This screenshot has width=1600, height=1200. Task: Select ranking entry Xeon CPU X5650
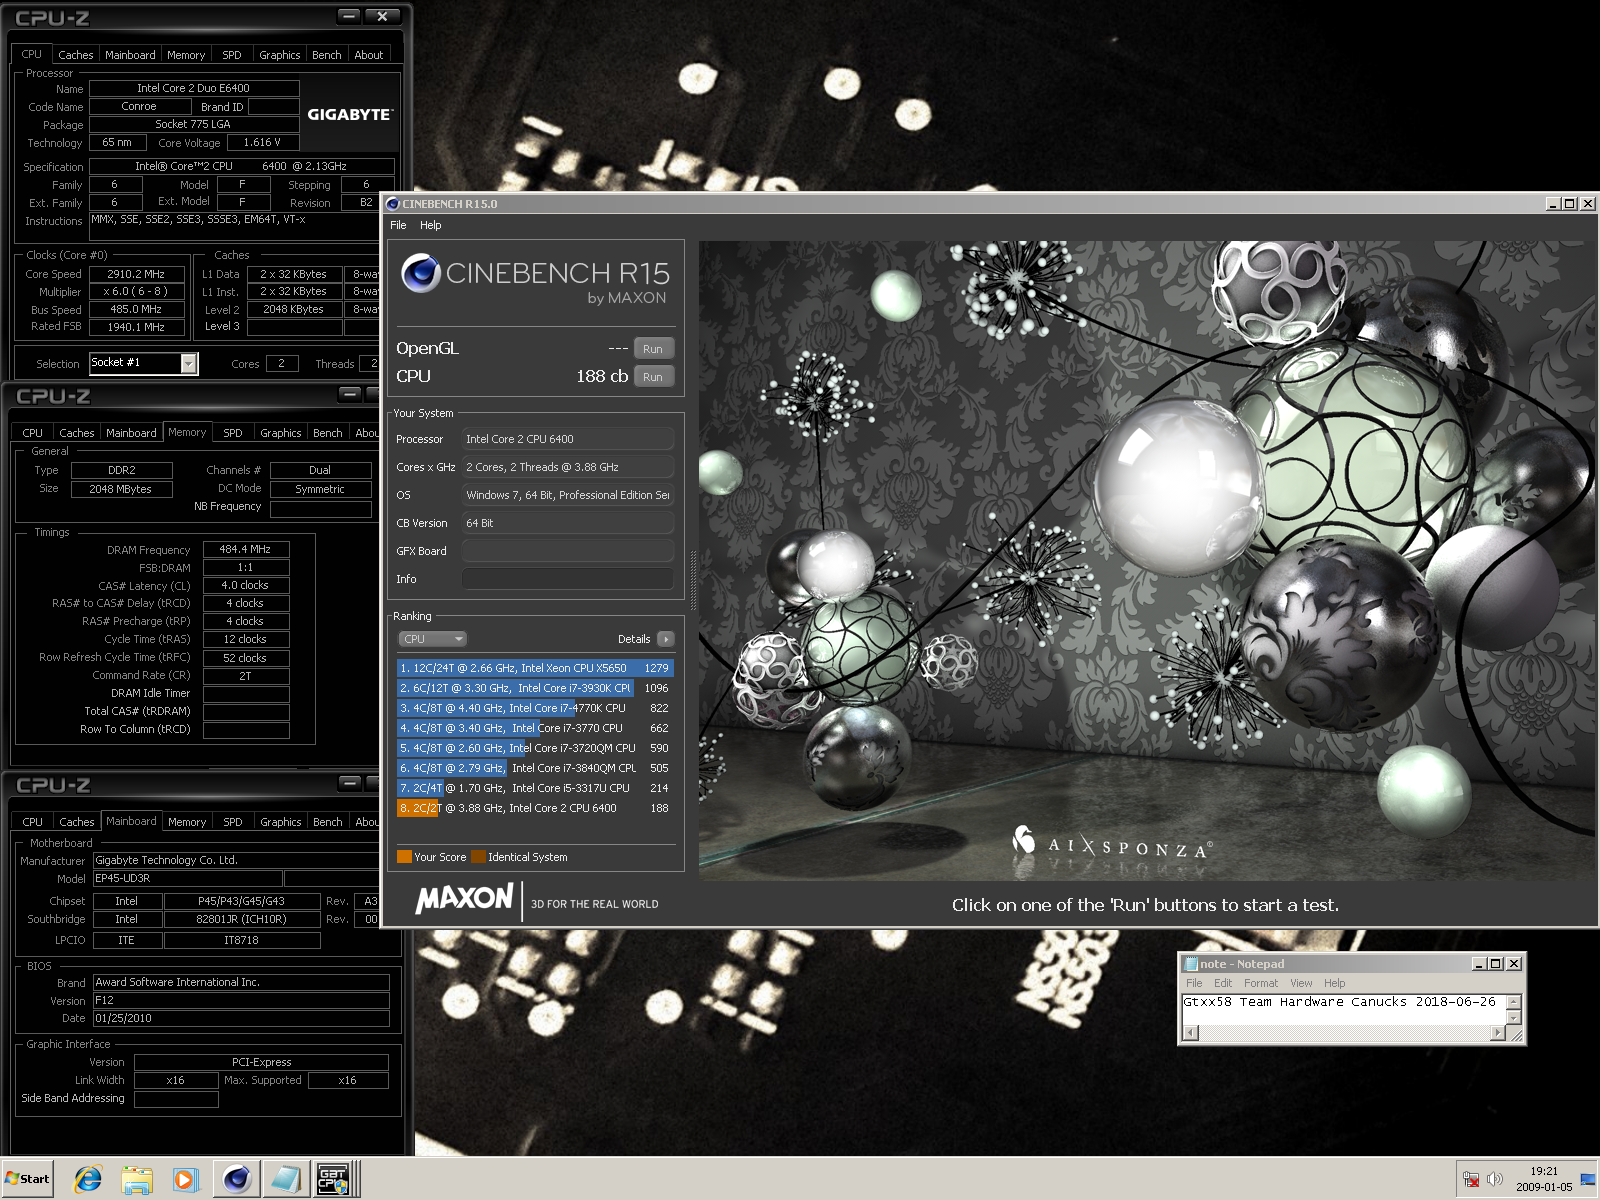point(535,668)
